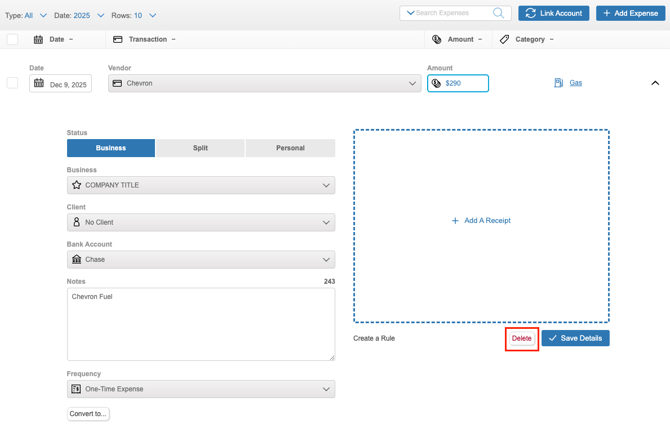Click the Category column tag icon
Image resolution: width=670 pixels, height=424 pixels.
pyautogui.click(x=504, y=40)
